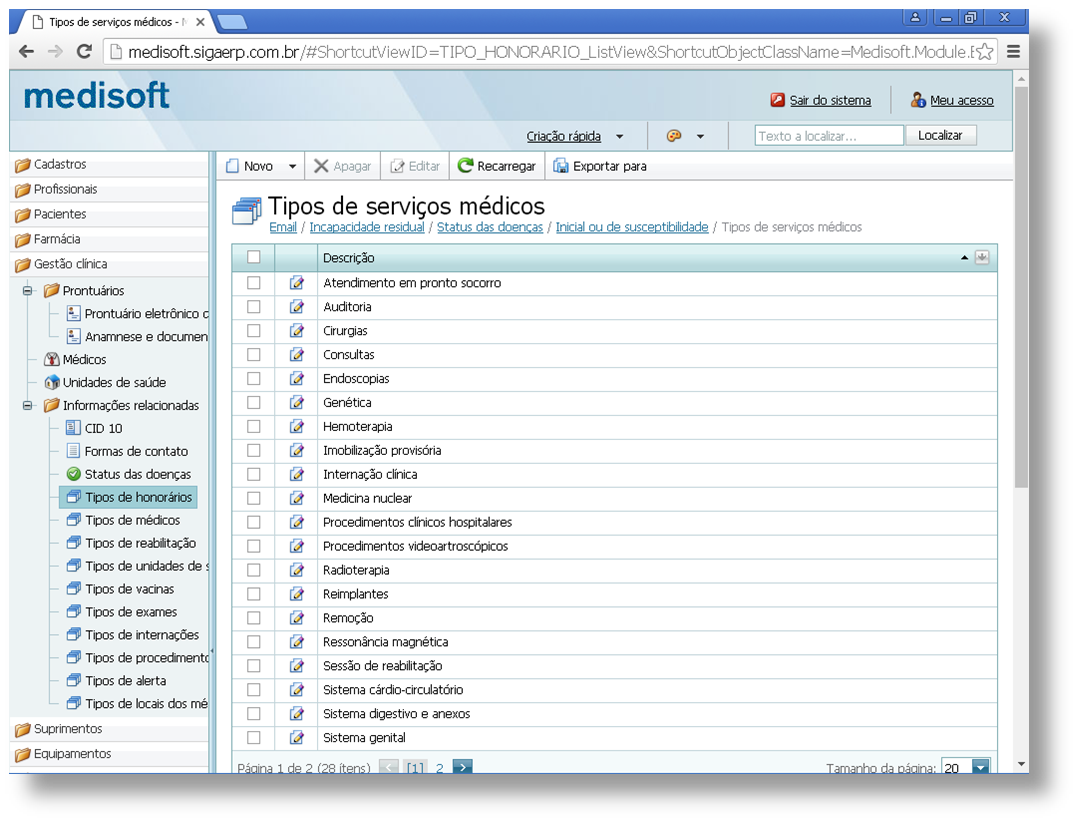Open the Equipamentos menu group
The height and width of the screenshot is (823, 1078).
109,754
